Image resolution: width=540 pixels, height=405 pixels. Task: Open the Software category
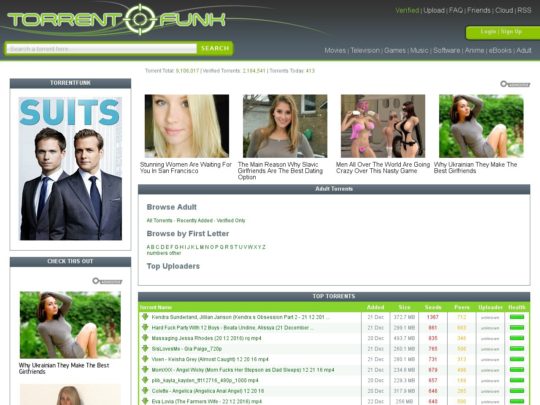(446, 50)
